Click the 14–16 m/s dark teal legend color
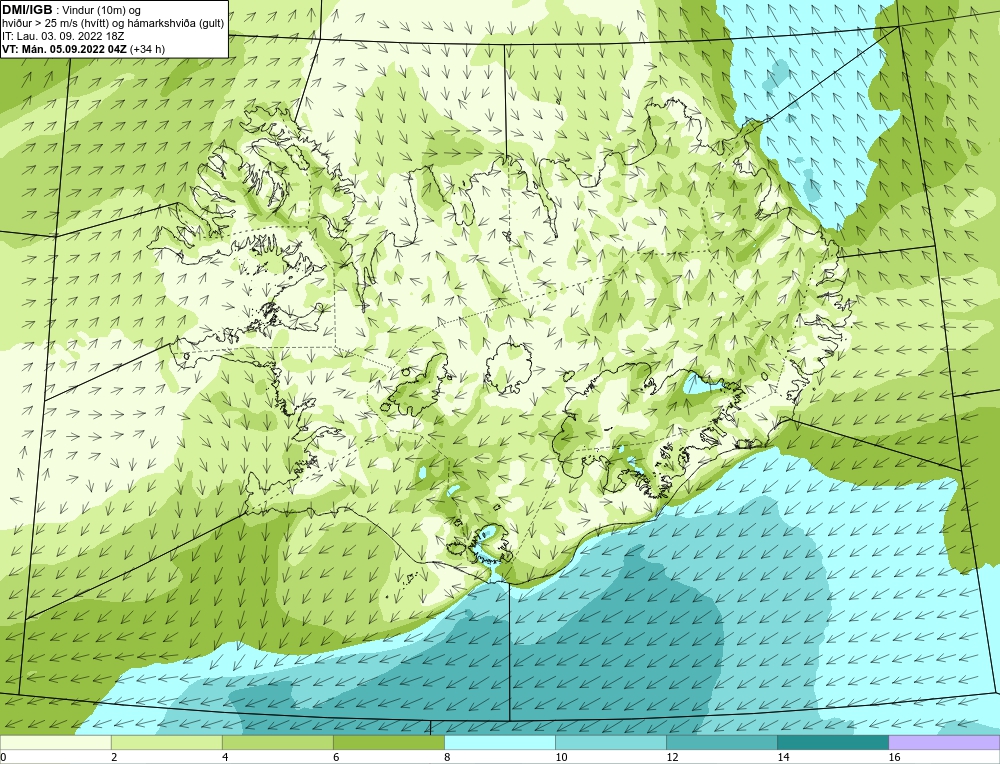Screen dimensions: 1000x764 [832, 742]
